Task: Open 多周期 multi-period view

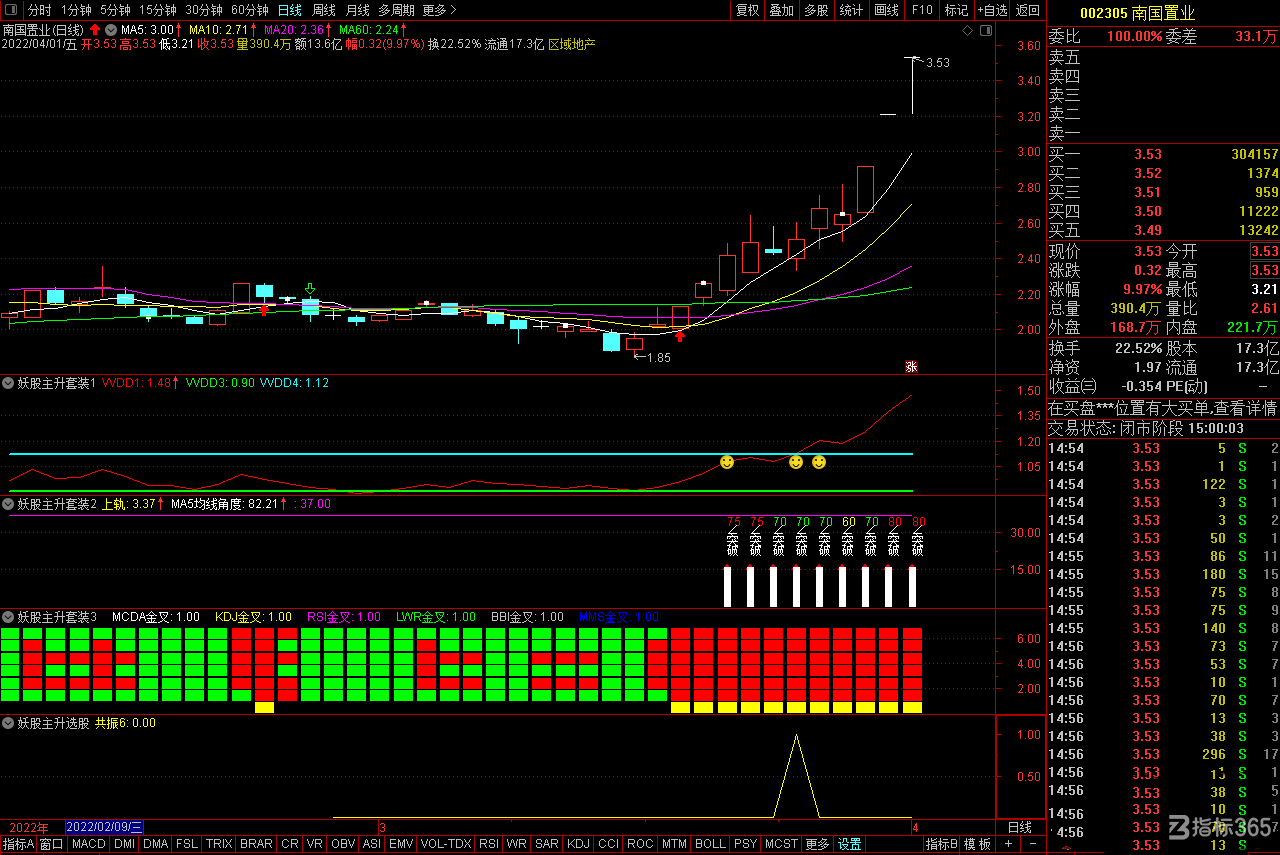Action: (396, 10)
